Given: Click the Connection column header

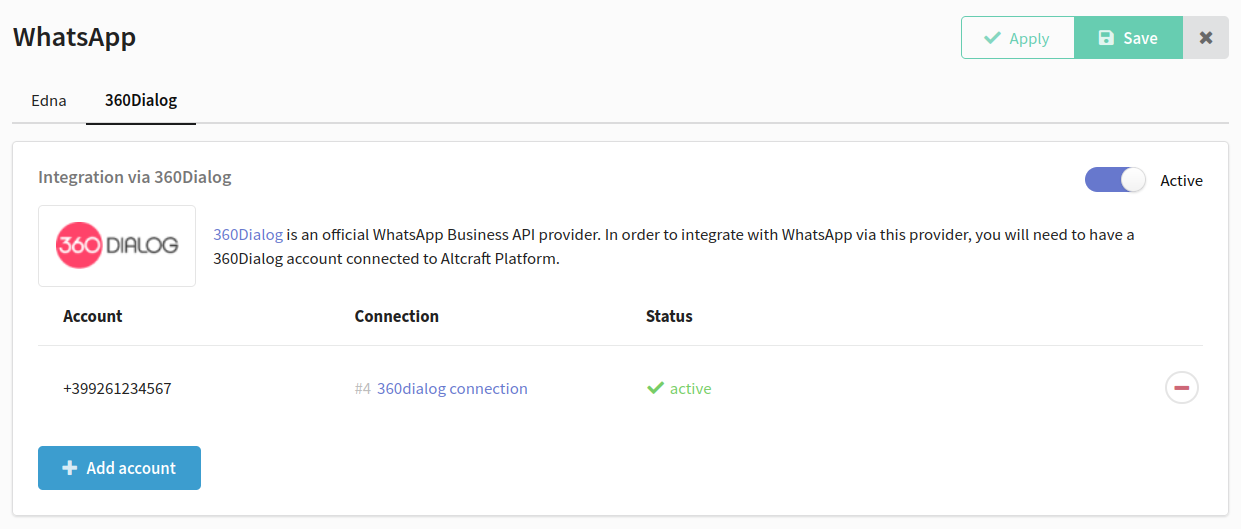Looking at the screenshot, I should tap(397, 316).
